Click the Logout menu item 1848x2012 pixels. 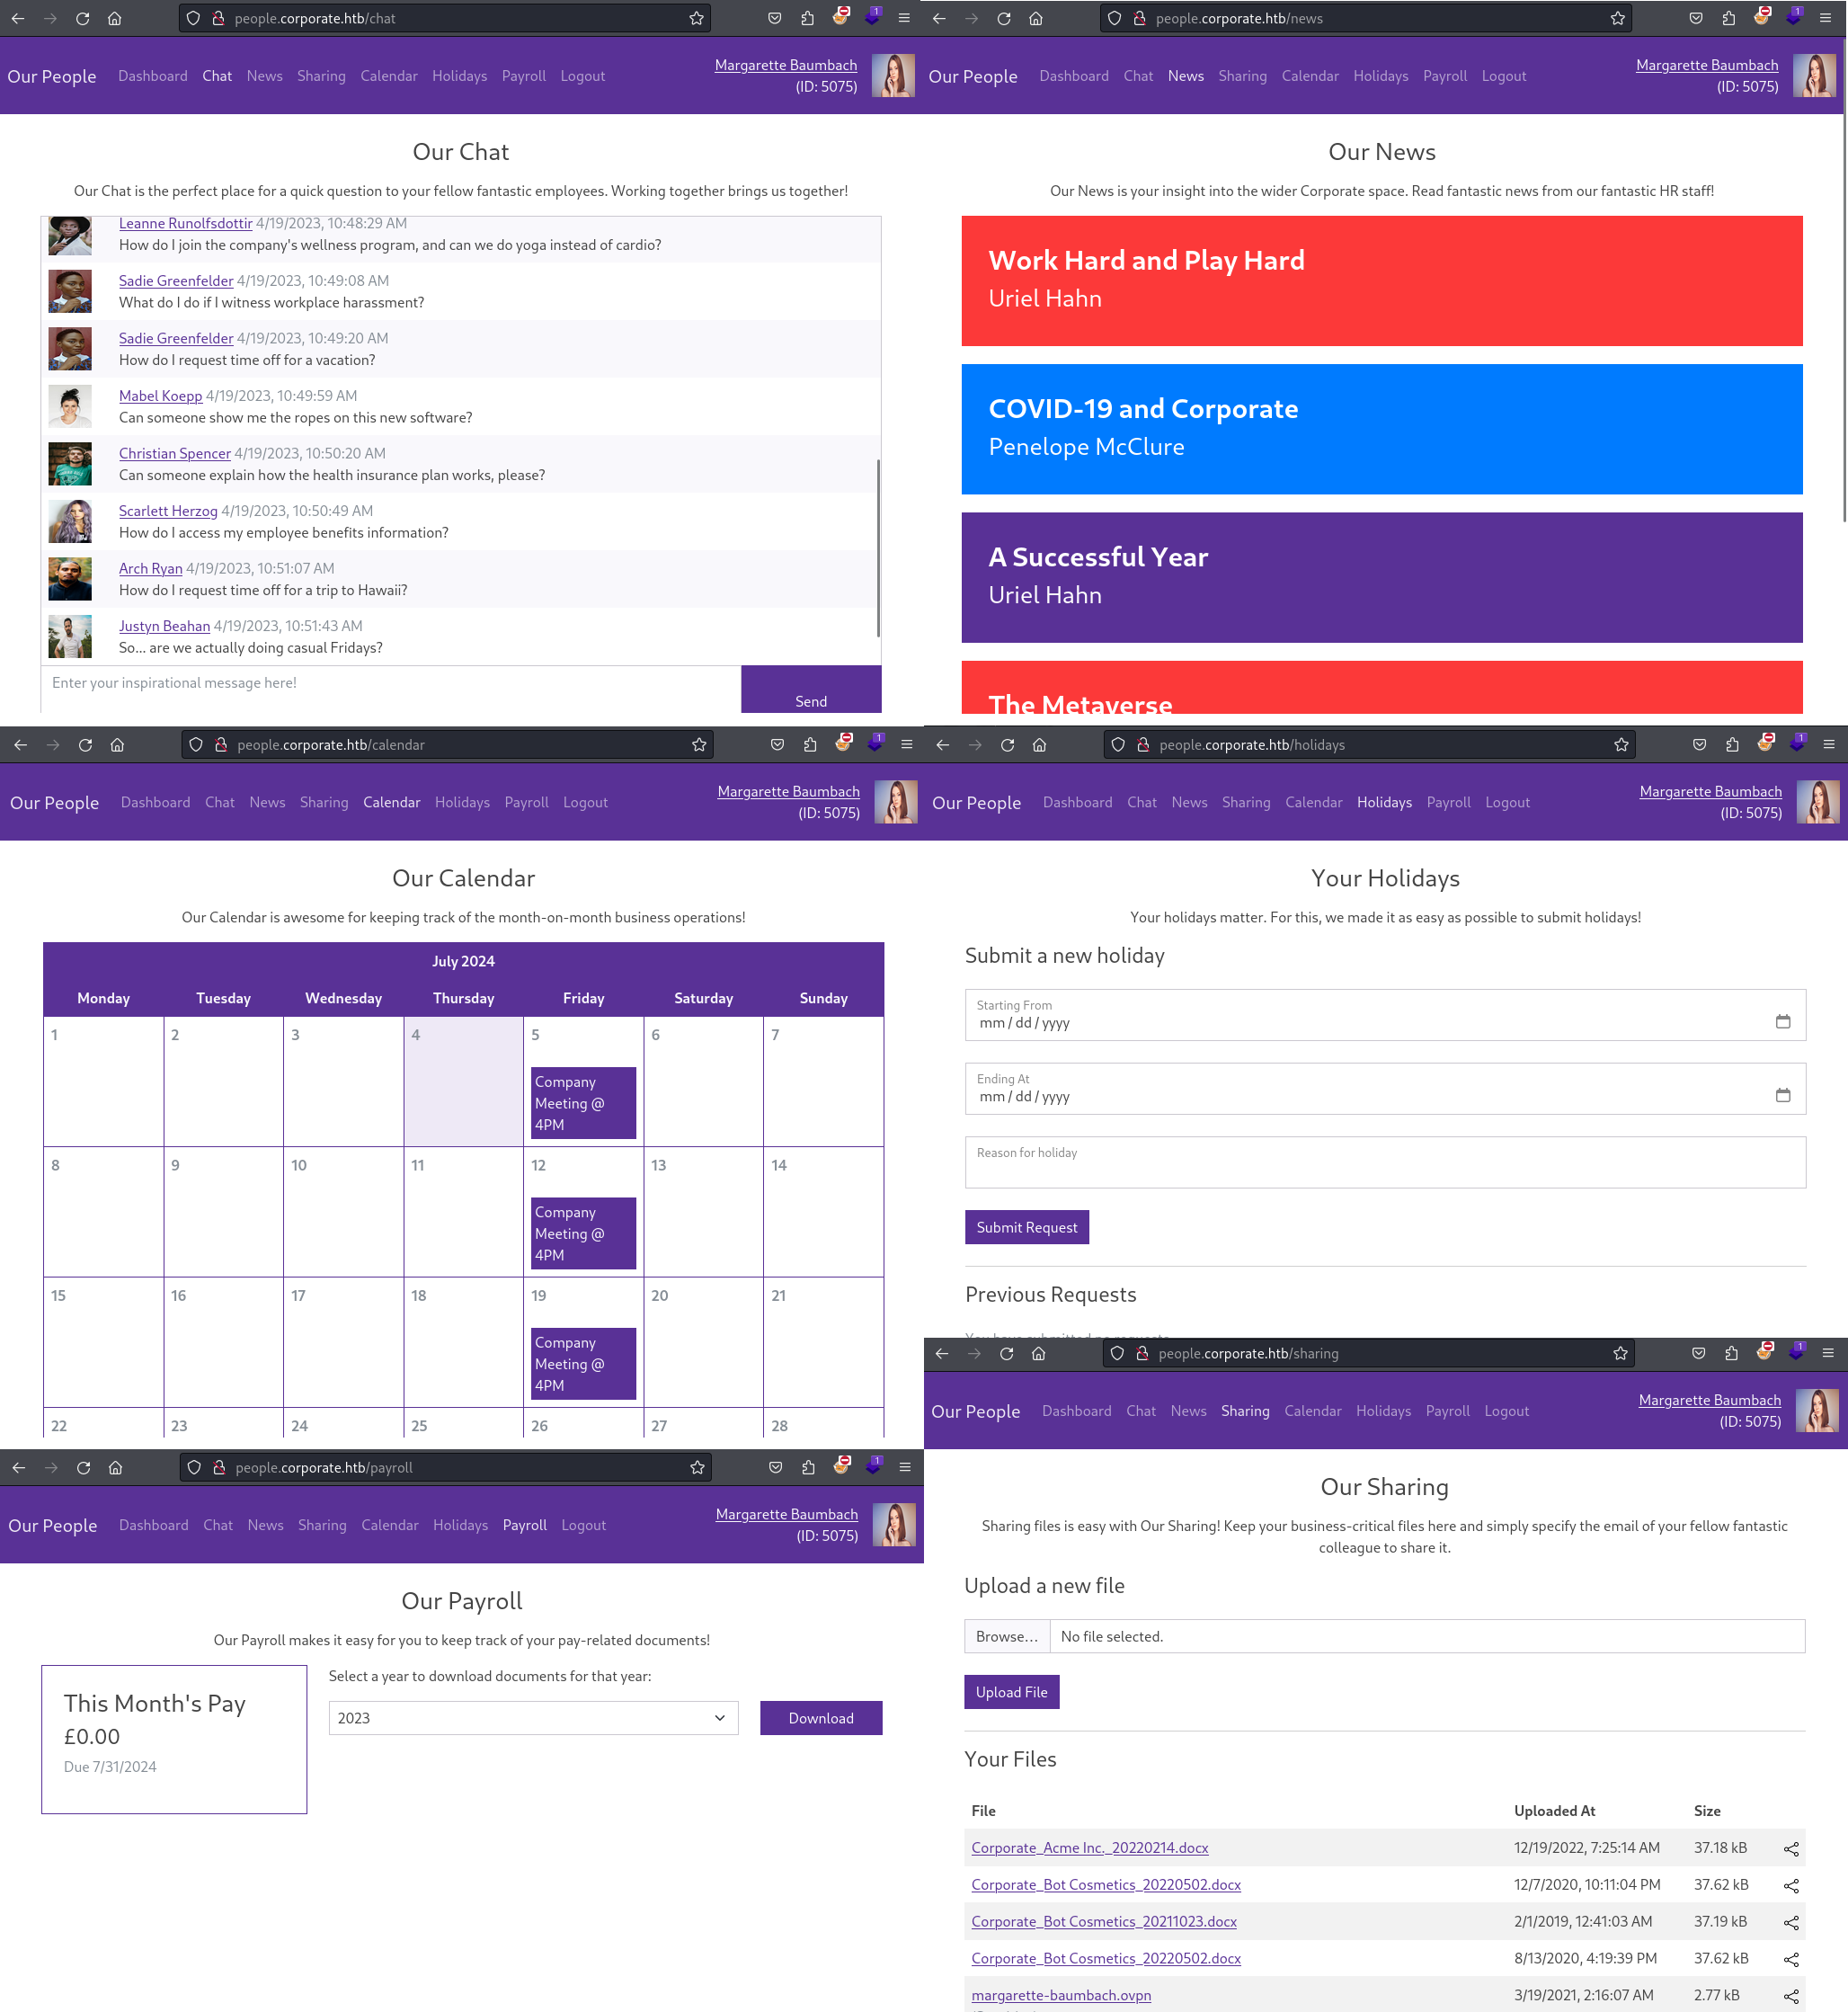582,76
